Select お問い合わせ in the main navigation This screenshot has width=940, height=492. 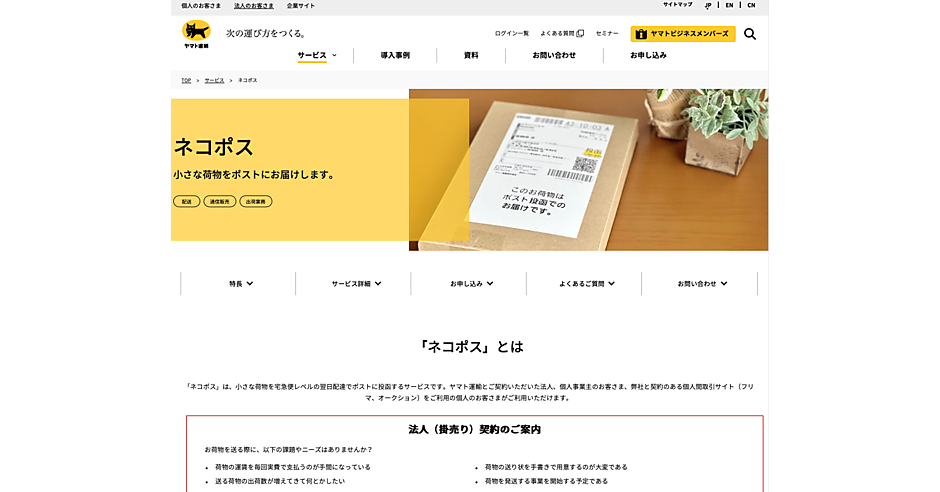click(554, 55)
